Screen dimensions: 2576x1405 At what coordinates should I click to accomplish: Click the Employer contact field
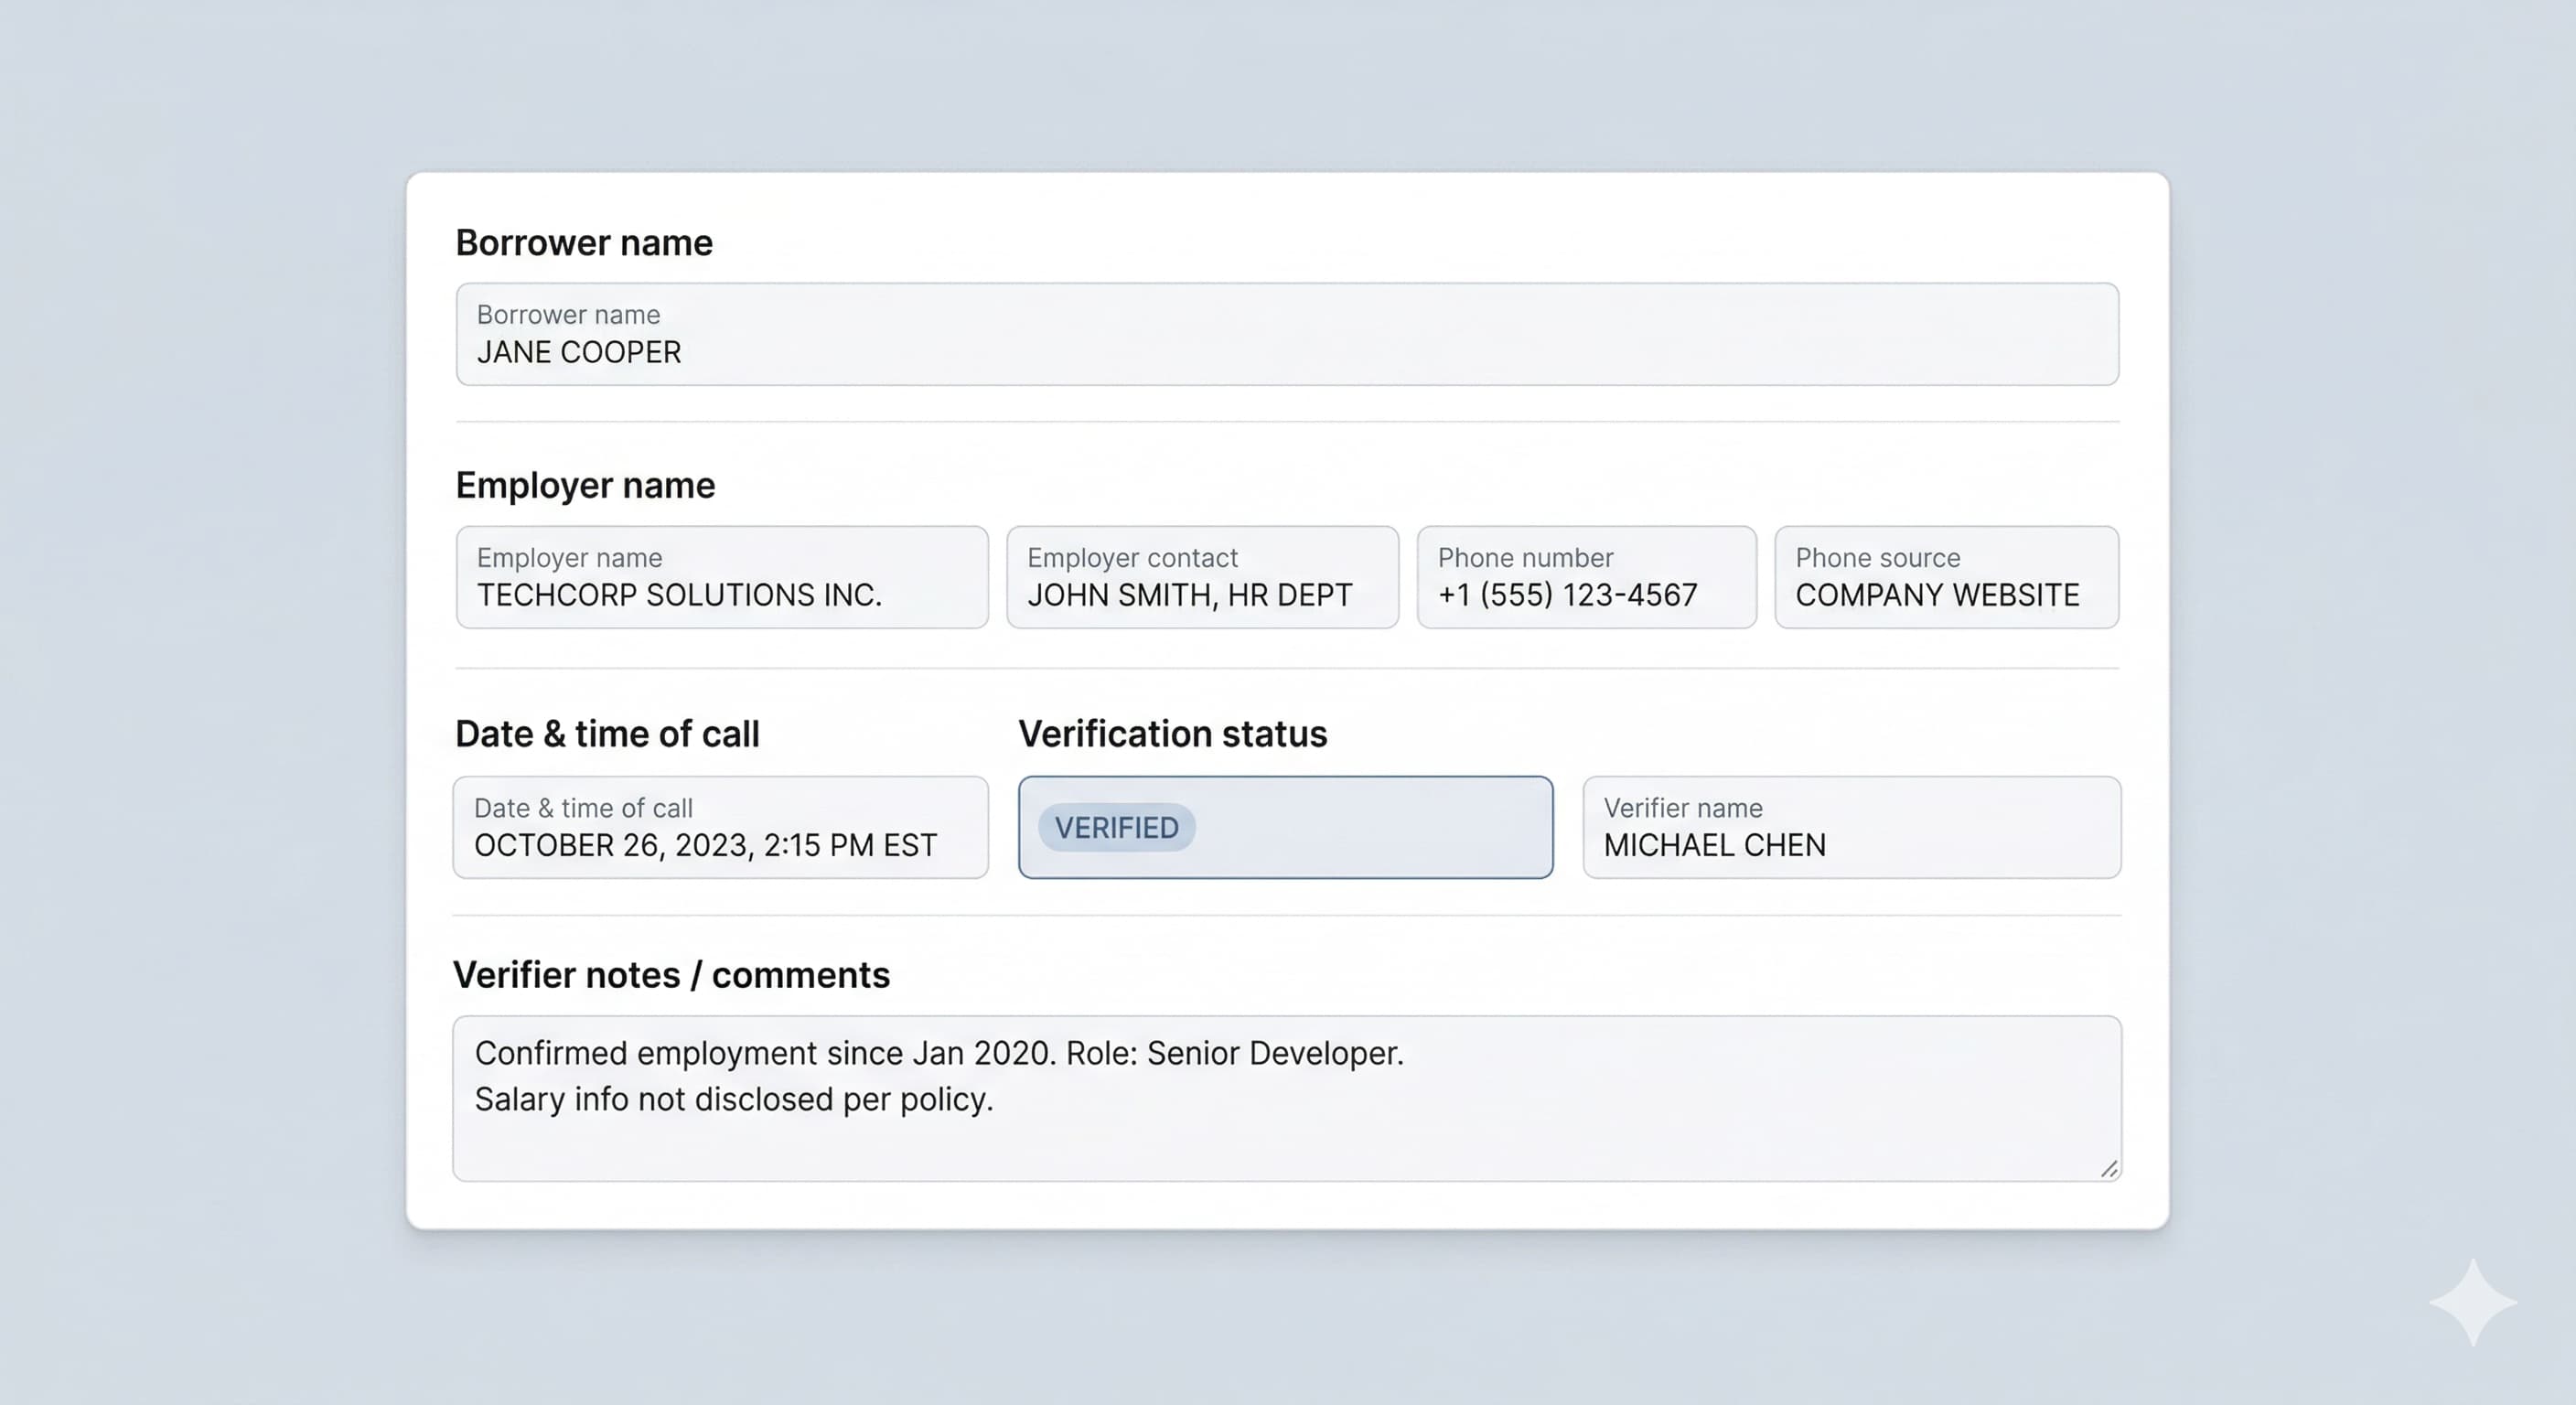1201,577
